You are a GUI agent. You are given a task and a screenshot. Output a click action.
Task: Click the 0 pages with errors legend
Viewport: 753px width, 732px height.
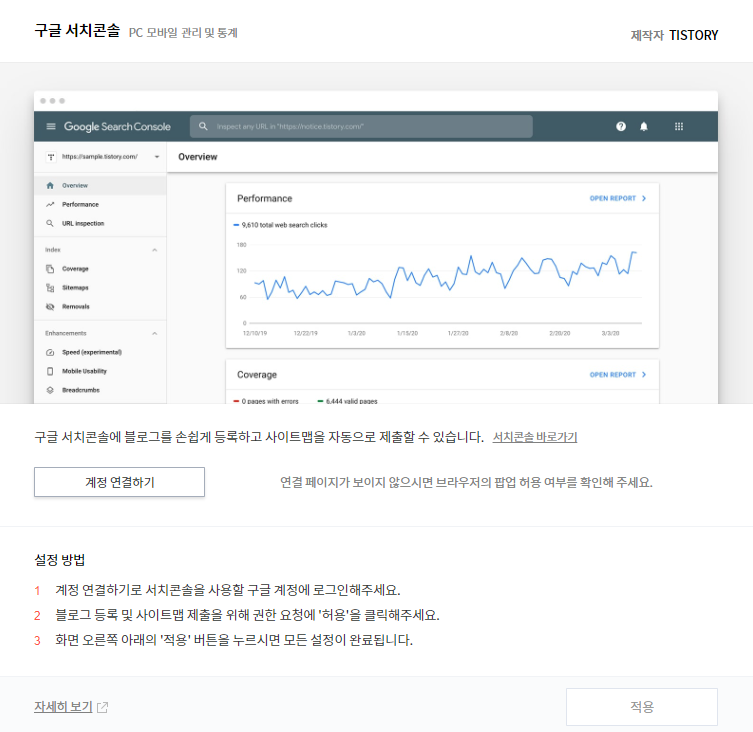(x=266, y=401)
